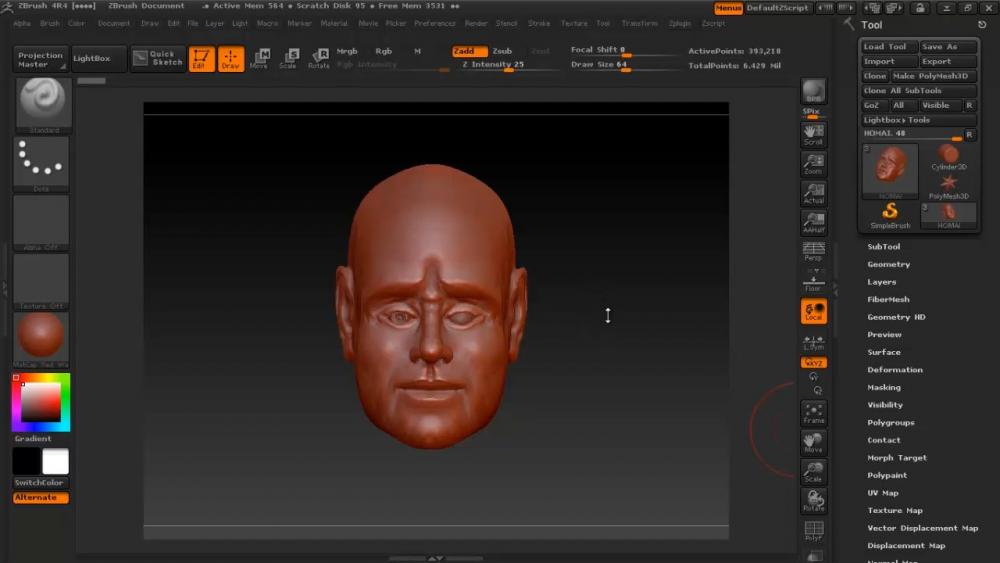Expand the Geometry section

(x=888, y=264)
